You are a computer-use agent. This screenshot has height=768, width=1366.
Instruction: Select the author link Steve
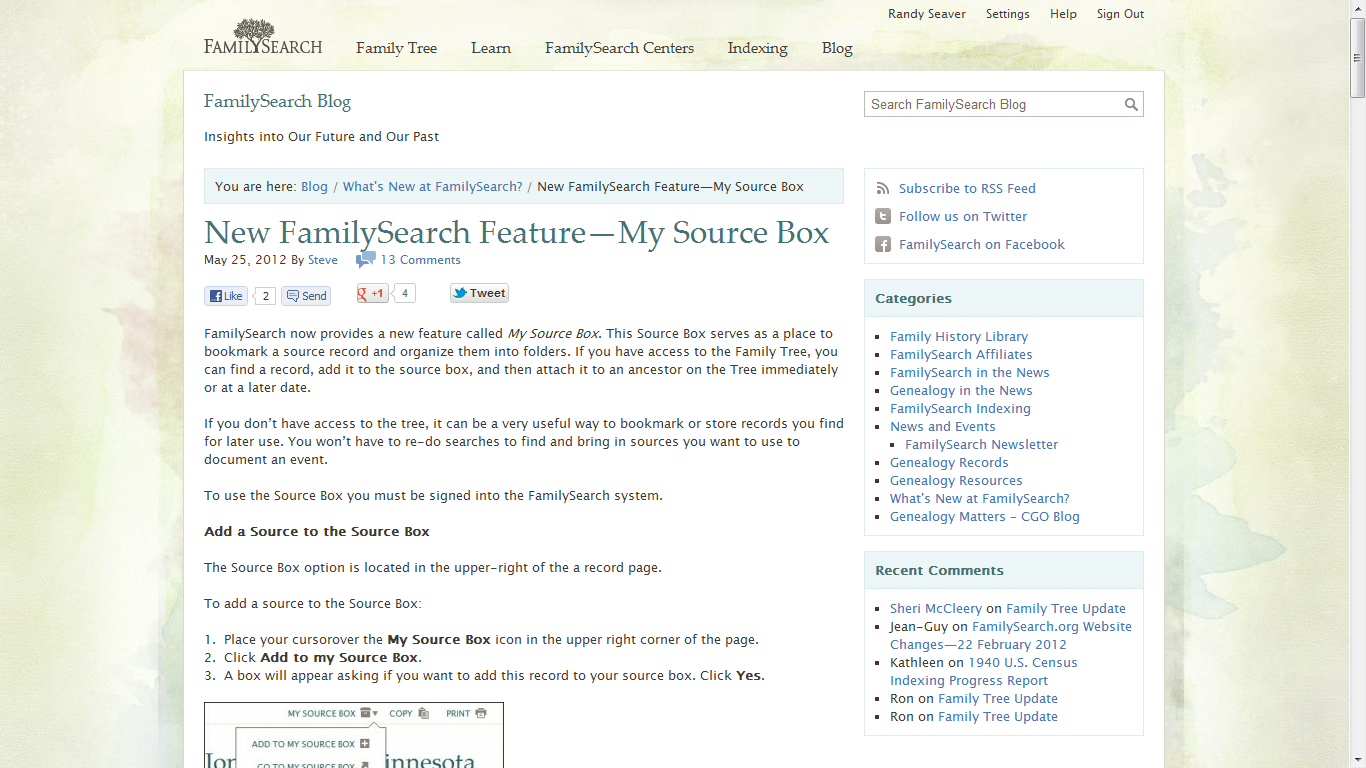pyautogui.click(x=323, y=260)
